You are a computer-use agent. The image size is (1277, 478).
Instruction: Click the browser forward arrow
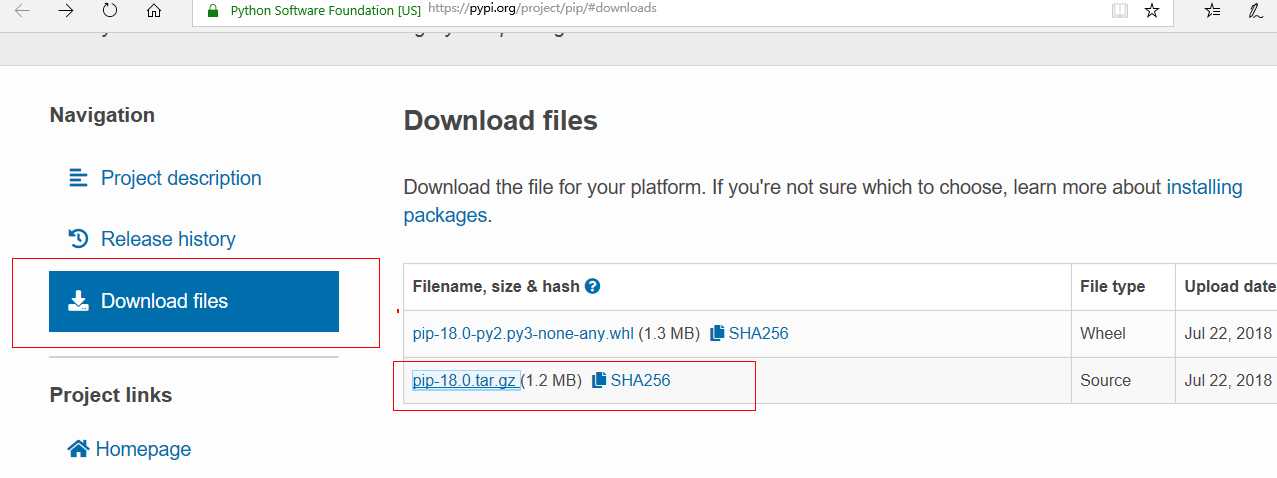click(x=66, y=11)
